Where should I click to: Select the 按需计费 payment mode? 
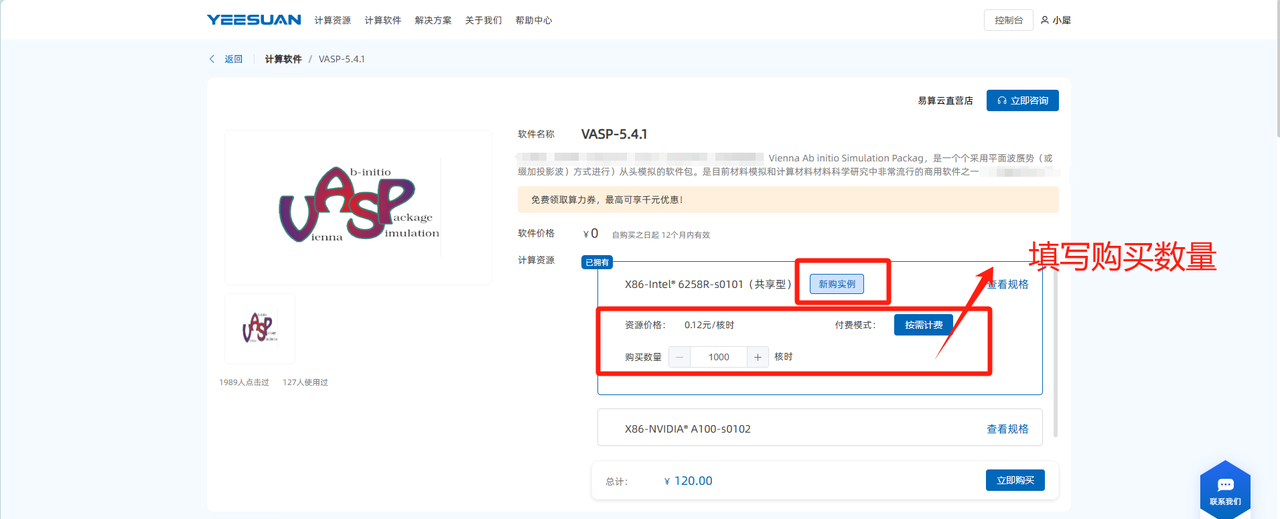click(922, 325)
